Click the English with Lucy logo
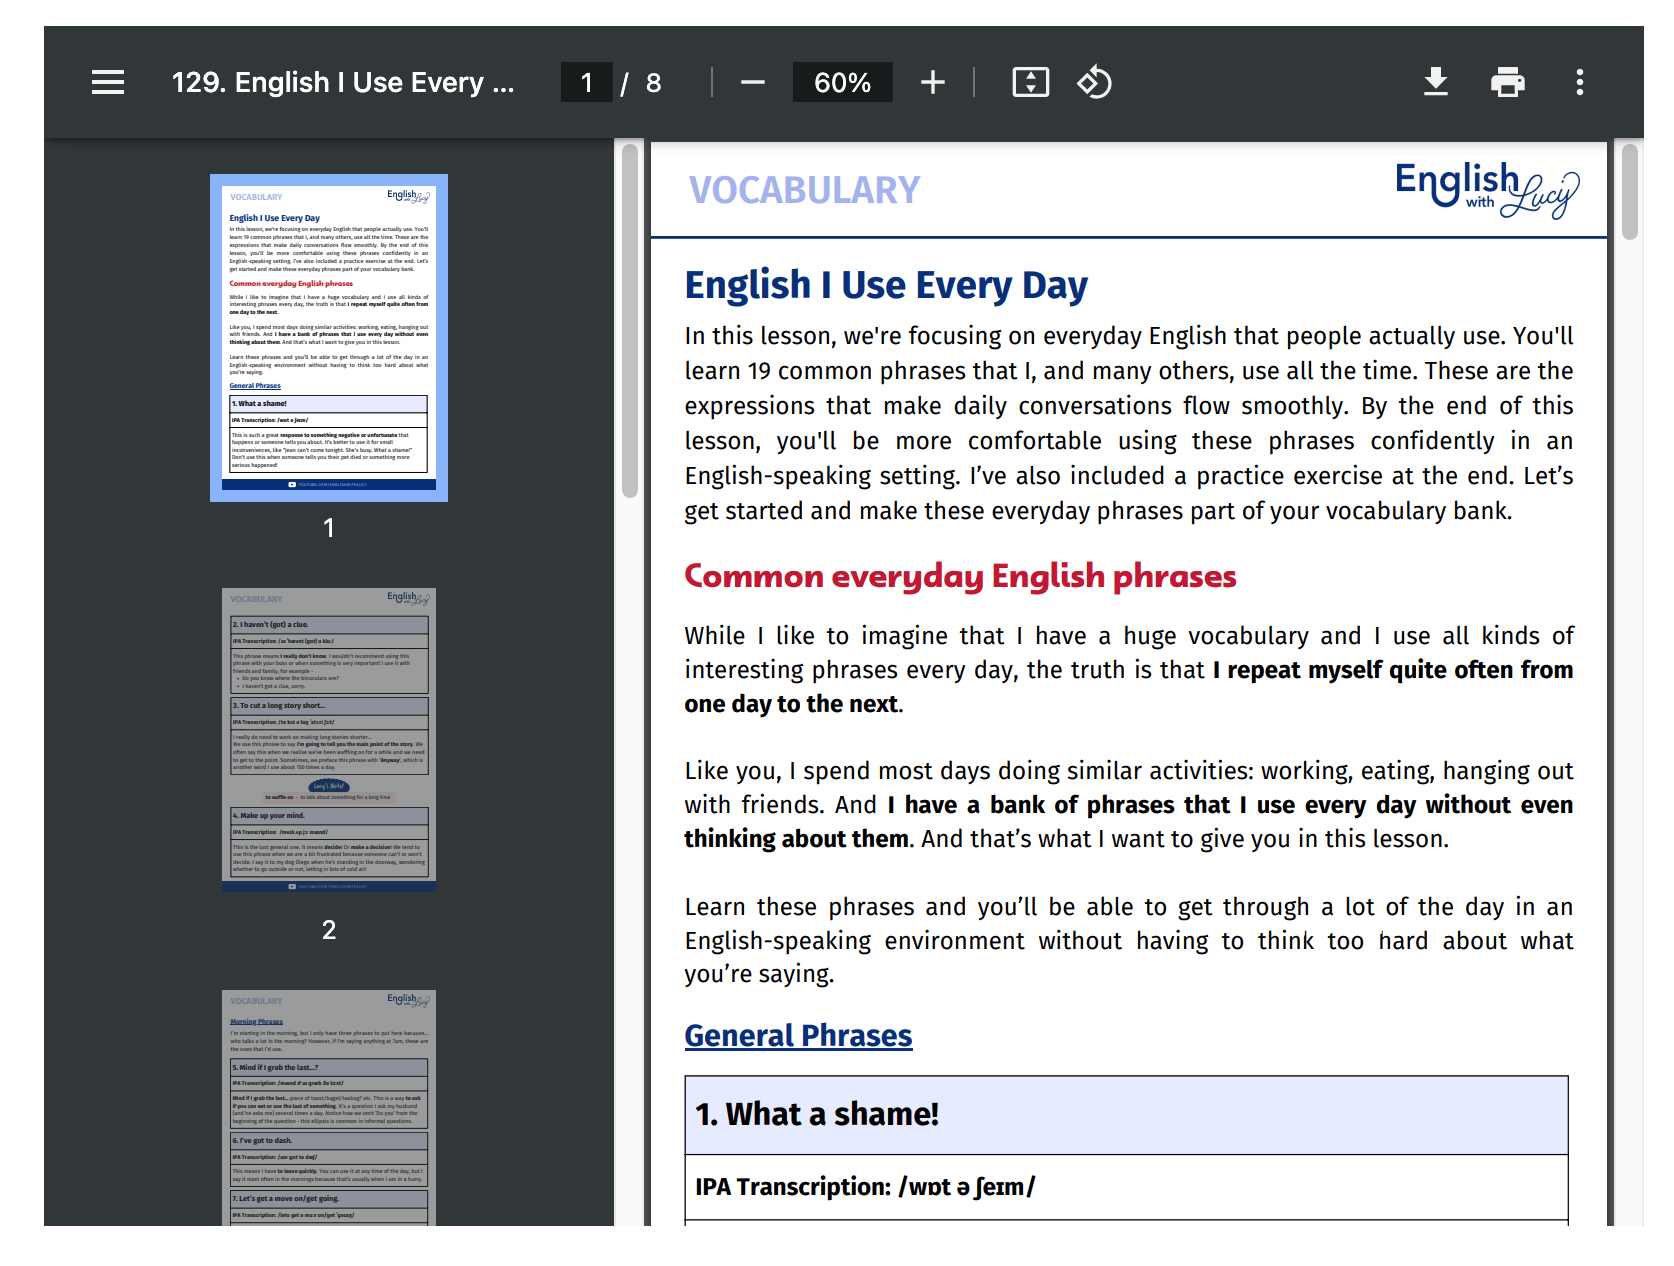Image resolution: width=1674 pixels, height=1266 pixels. pyautogui.click(x=1486, y=189)
